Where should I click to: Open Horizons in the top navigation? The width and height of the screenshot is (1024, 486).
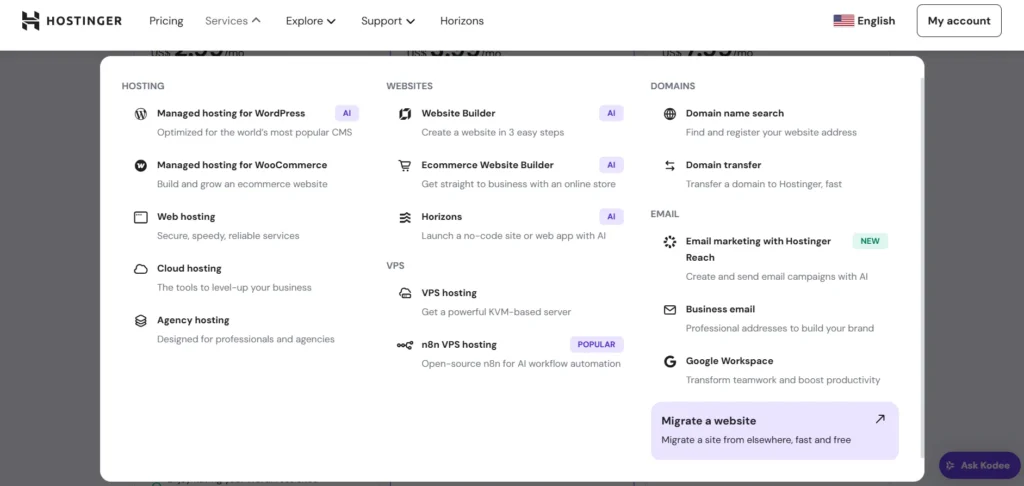click(x=461, y=21)
